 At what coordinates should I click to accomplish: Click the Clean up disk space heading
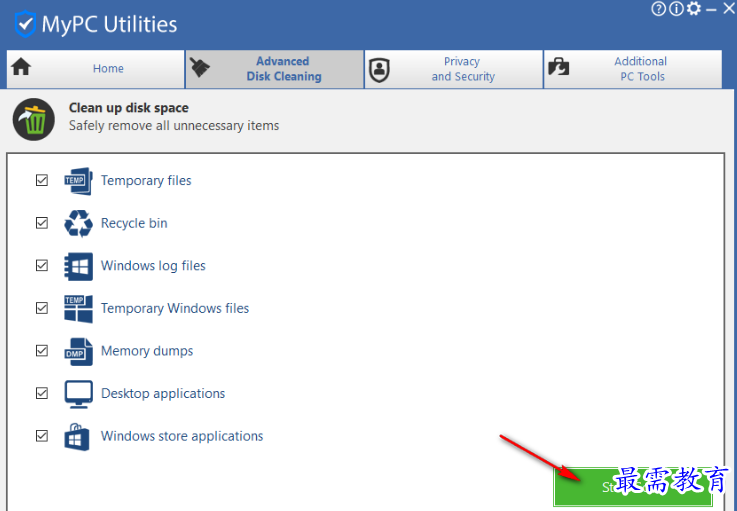point(129,108)
